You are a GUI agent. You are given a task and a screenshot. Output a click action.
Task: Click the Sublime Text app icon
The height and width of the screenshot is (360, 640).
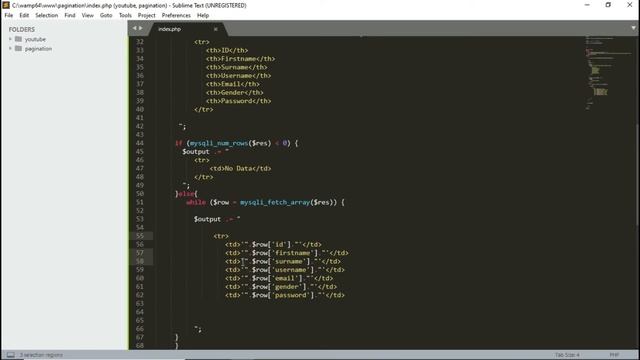6,5
